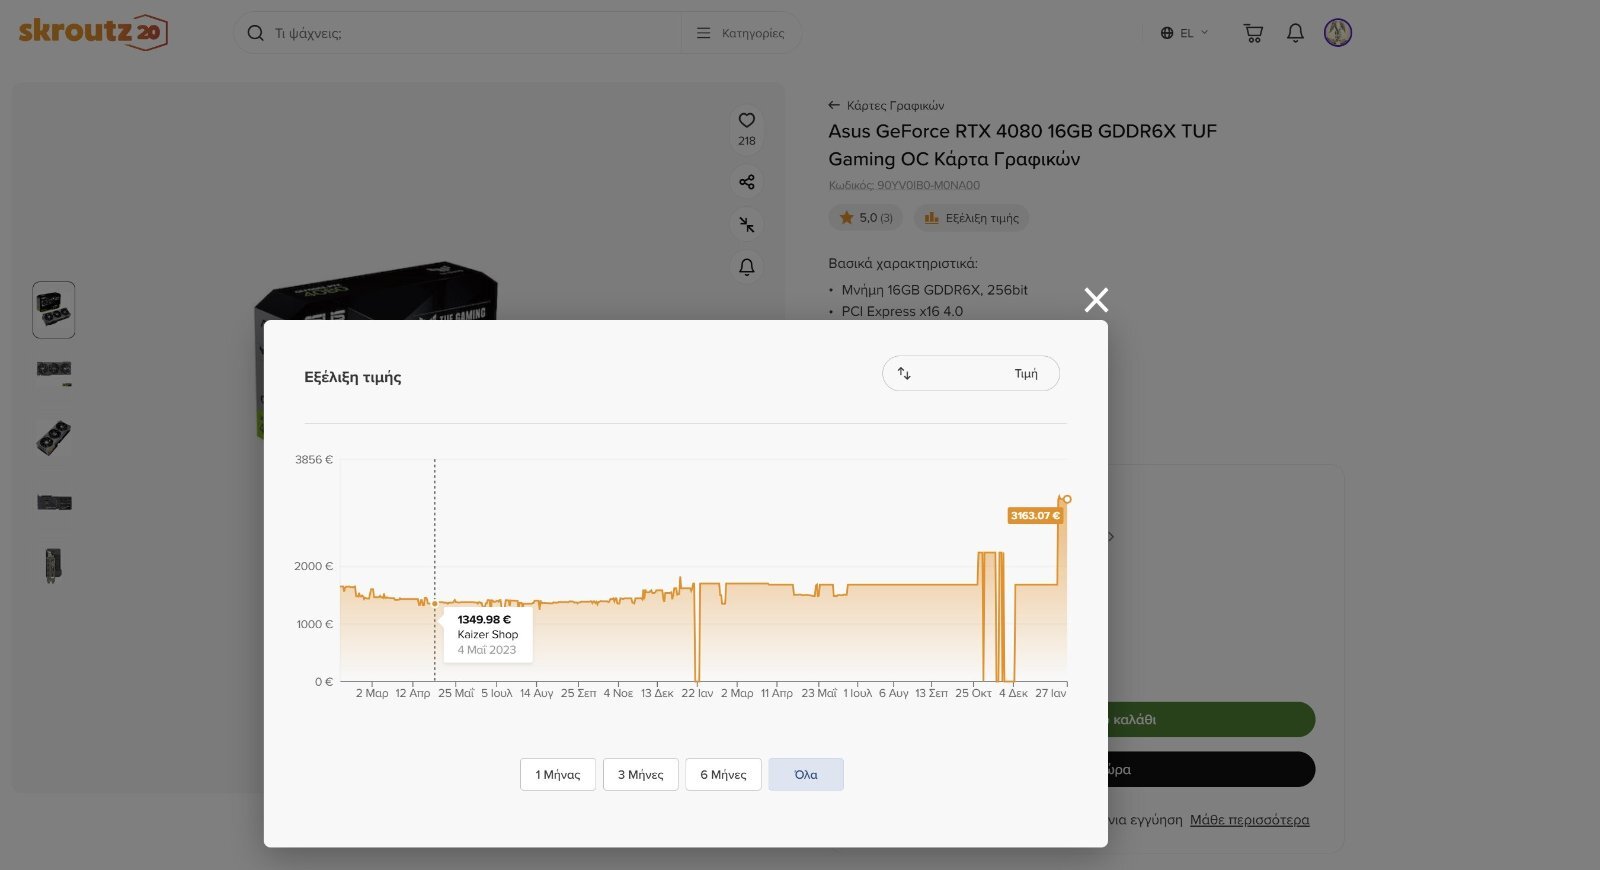
Task: Select the 6 Μήνες range
Action: point(723,775)
